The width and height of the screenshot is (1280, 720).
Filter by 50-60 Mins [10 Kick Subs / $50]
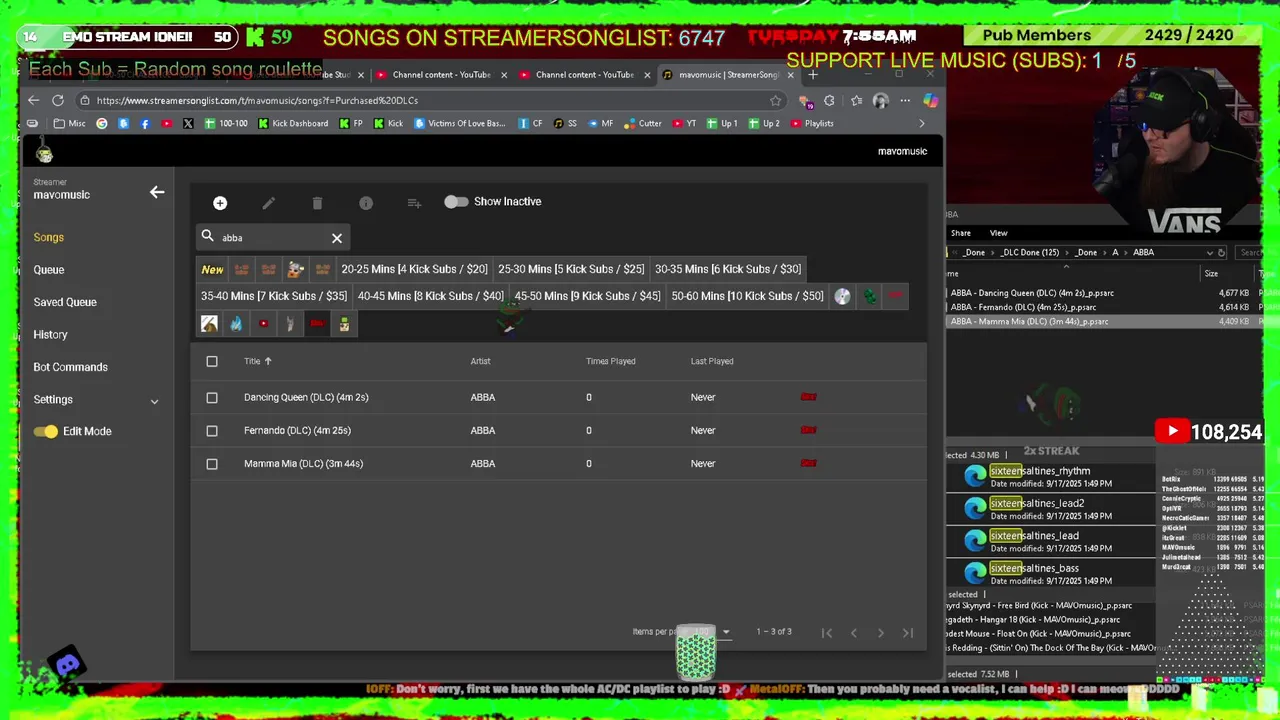[x=747, y=296]
